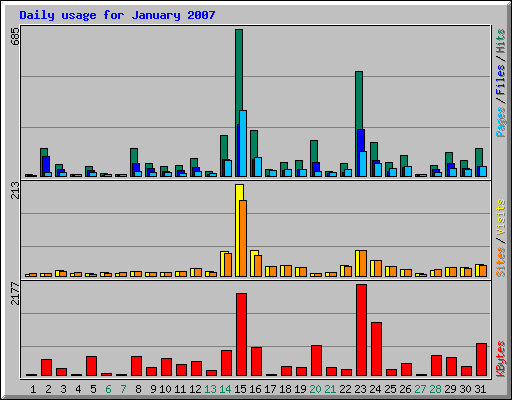Click the 213 axis maximum label
The image size is (512, 400).
pyautogui.click(x=15, y=190)
